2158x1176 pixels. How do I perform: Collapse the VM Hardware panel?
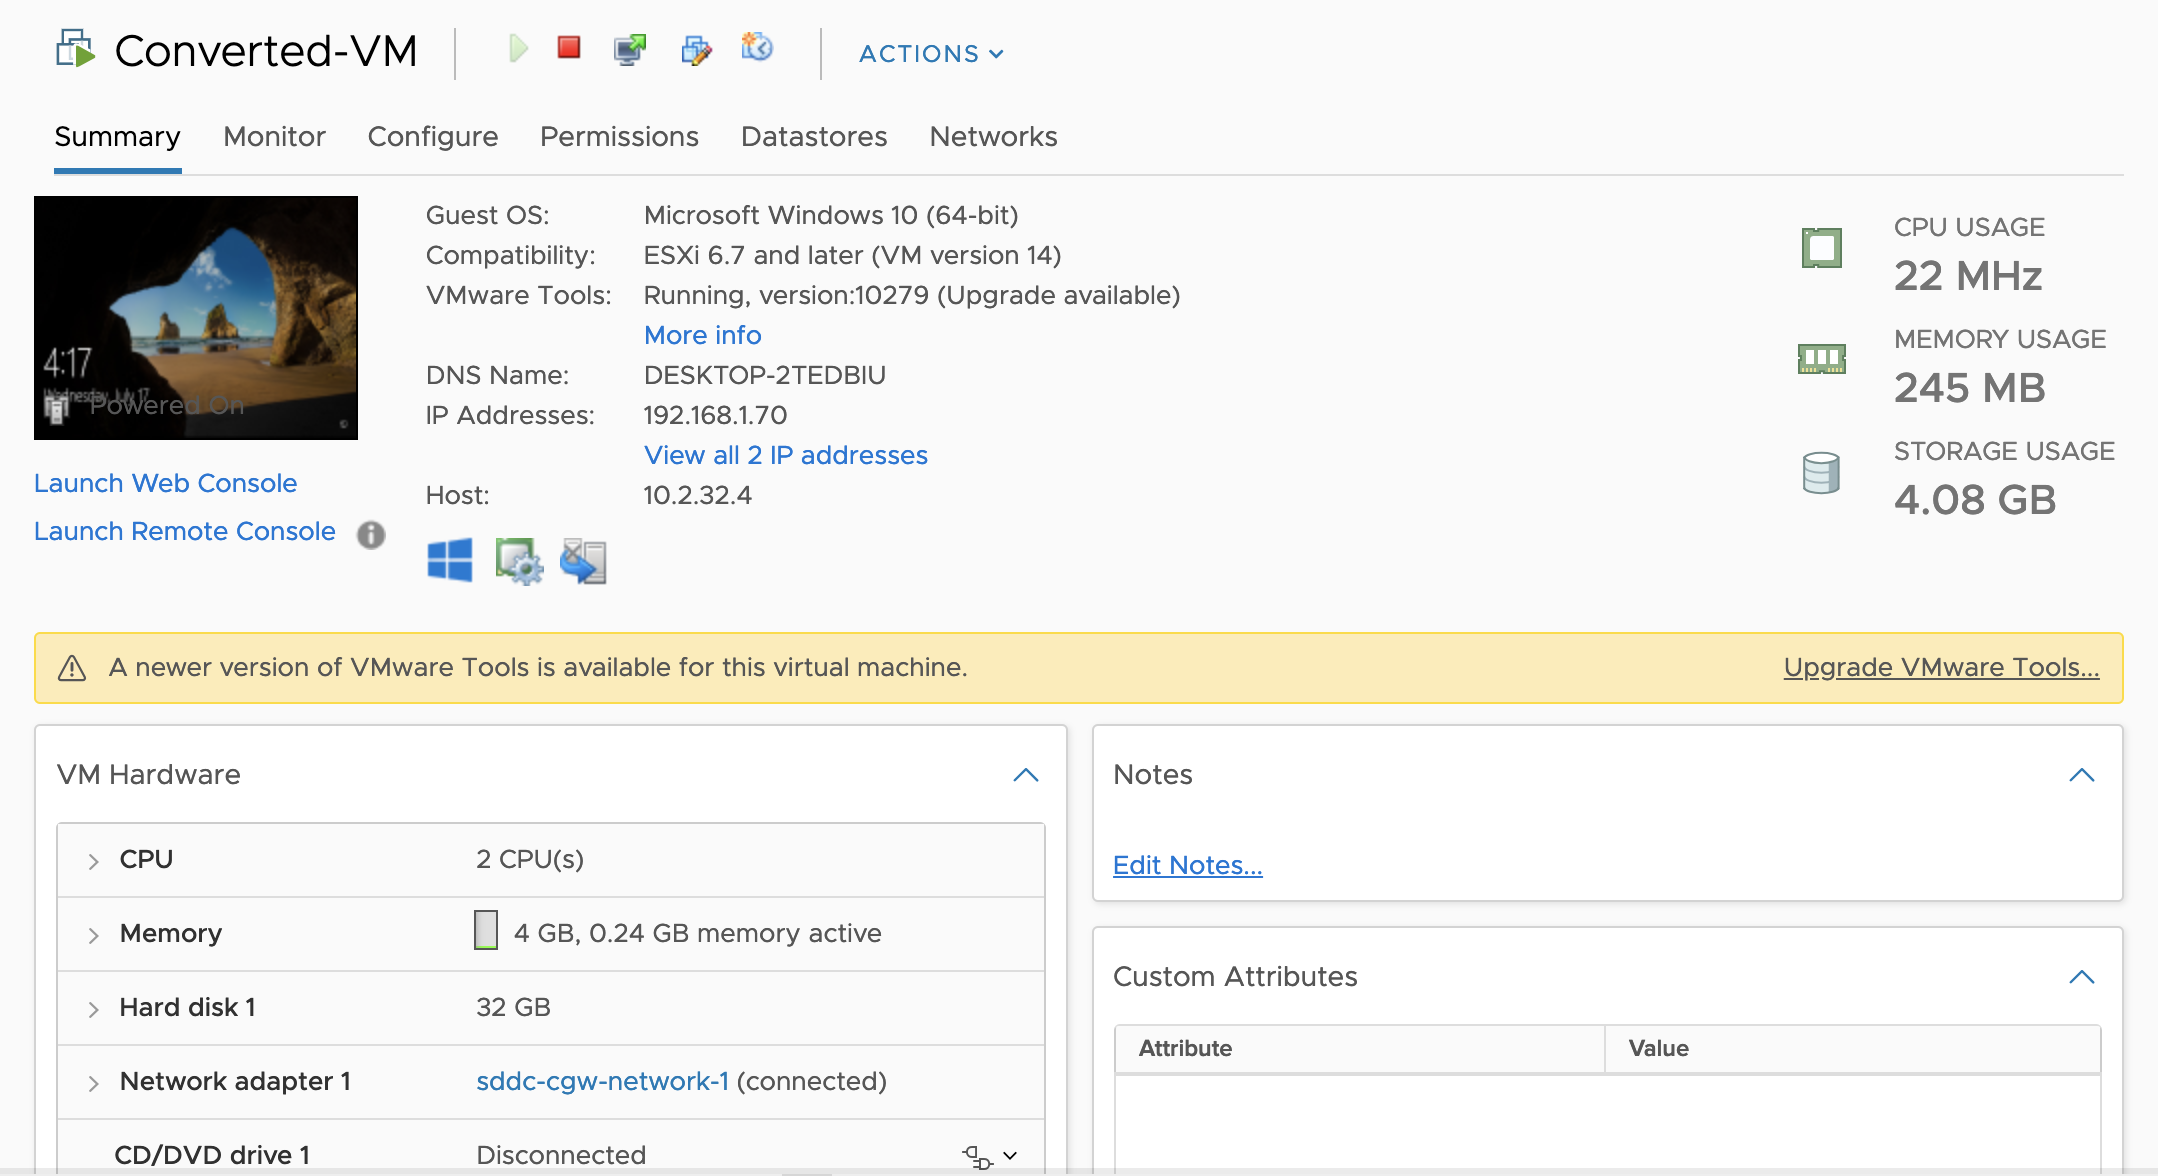point(1026,775)
